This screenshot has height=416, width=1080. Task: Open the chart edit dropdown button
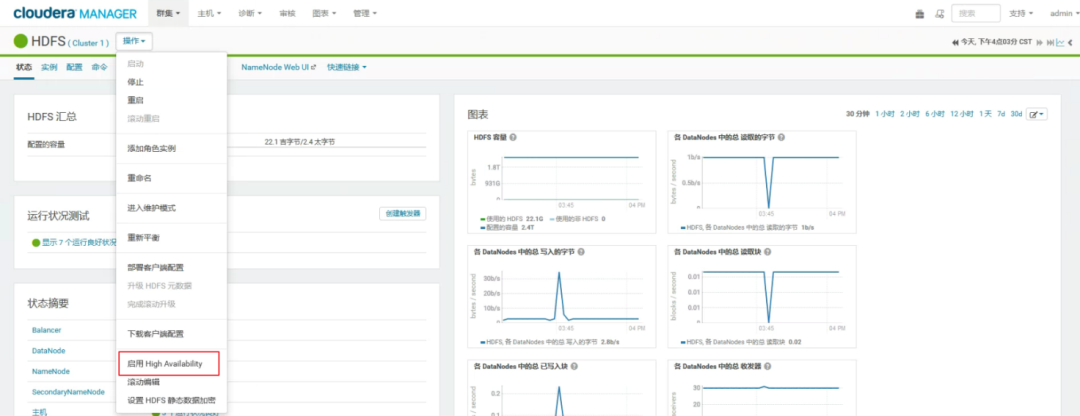[1037, 114]
